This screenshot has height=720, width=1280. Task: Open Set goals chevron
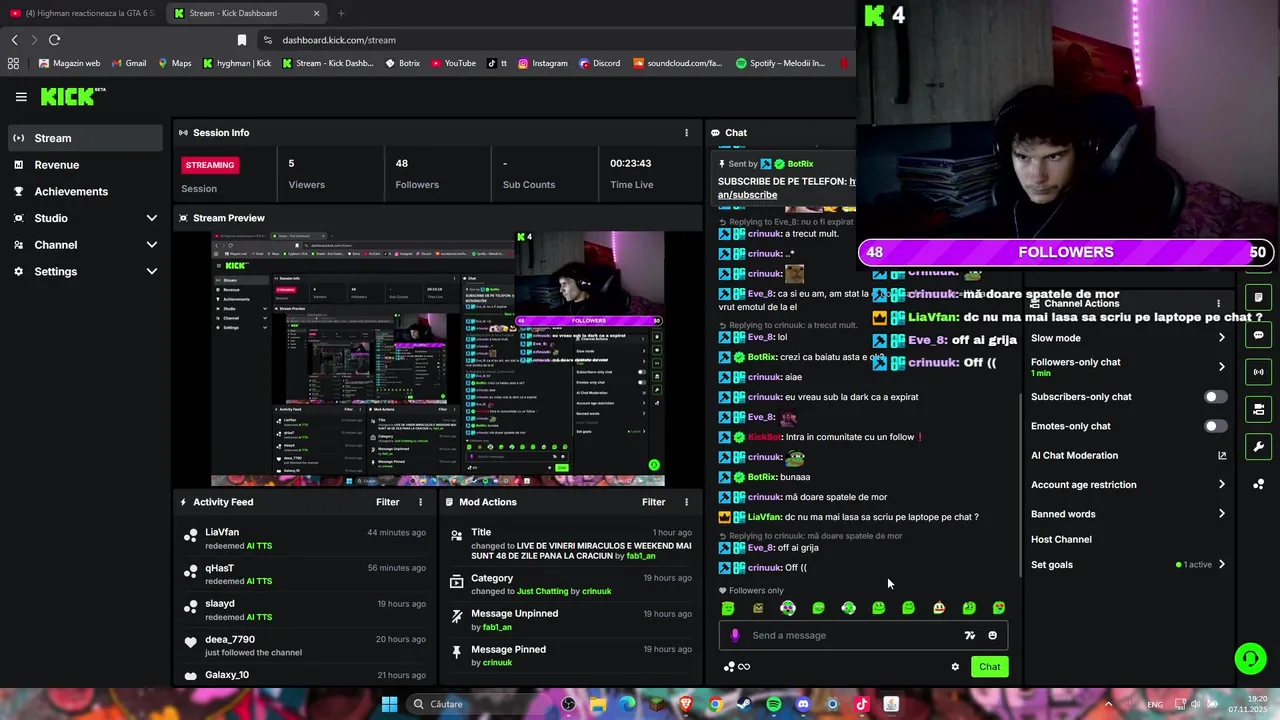coord(1221,565)
